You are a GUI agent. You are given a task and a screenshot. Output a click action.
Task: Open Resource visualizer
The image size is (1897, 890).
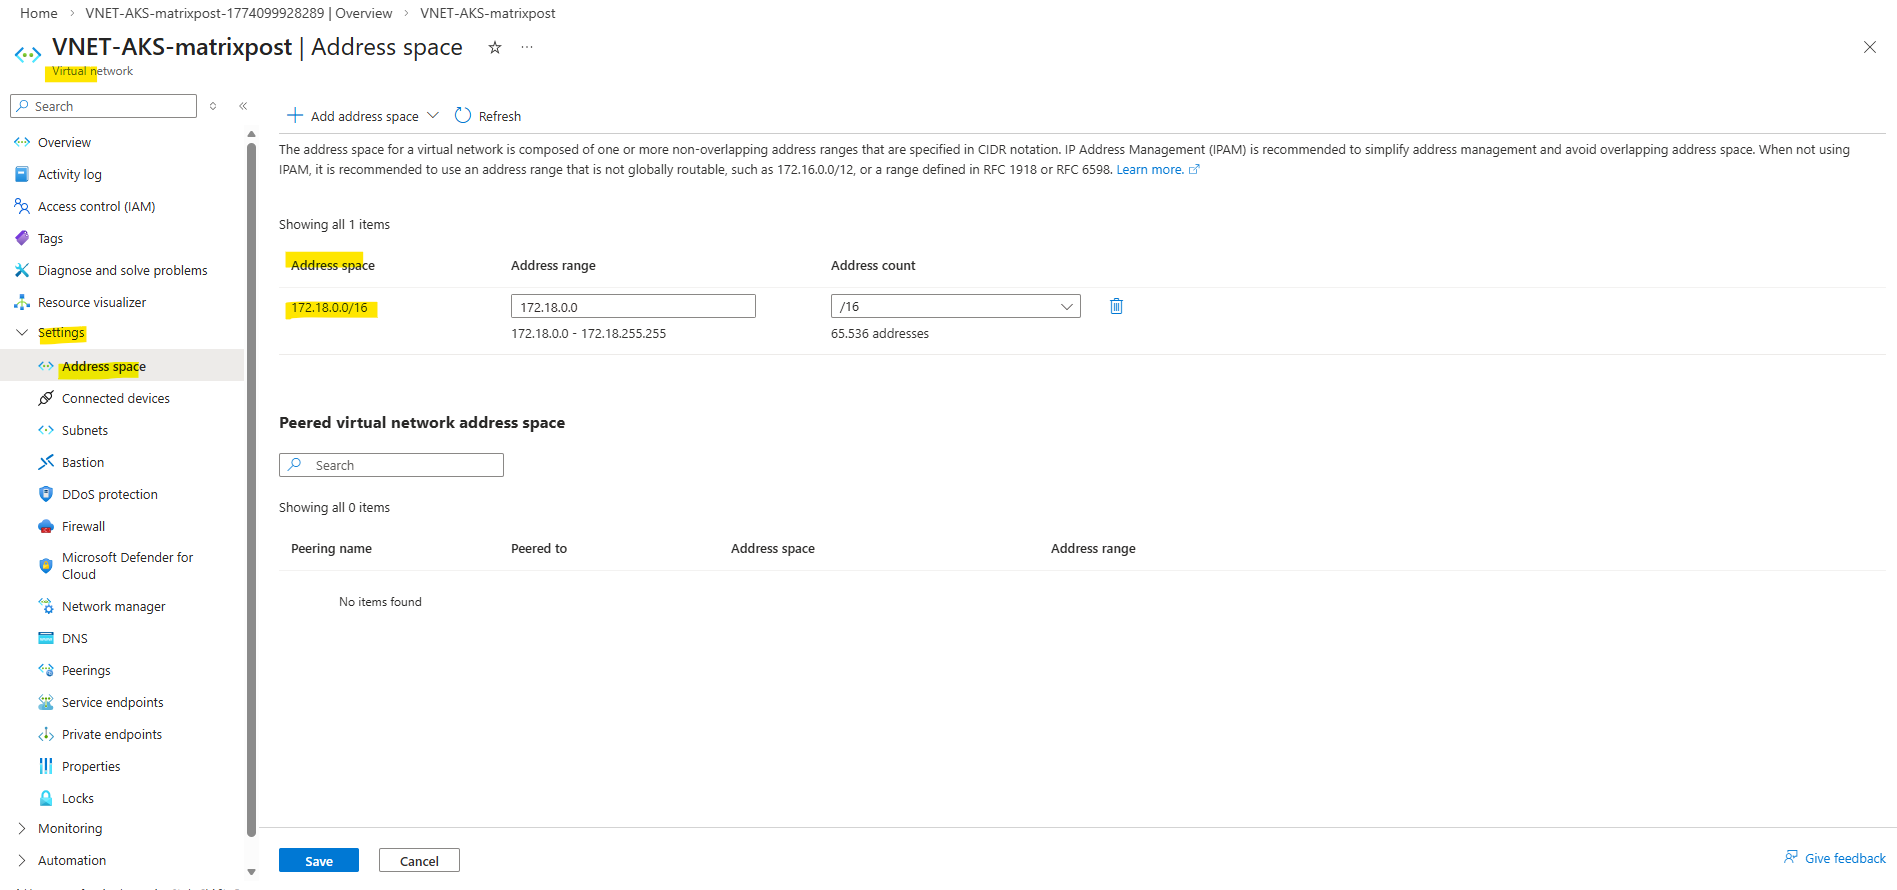tap(92, 303)
